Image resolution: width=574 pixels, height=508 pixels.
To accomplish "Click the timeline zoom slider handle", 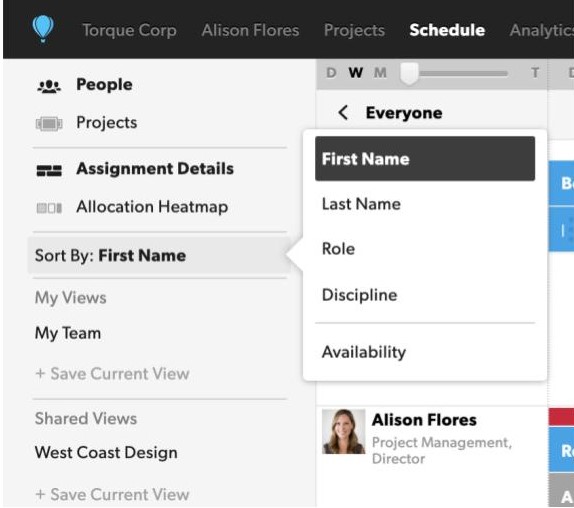I will pyautogui.click(x=409, y=73).
